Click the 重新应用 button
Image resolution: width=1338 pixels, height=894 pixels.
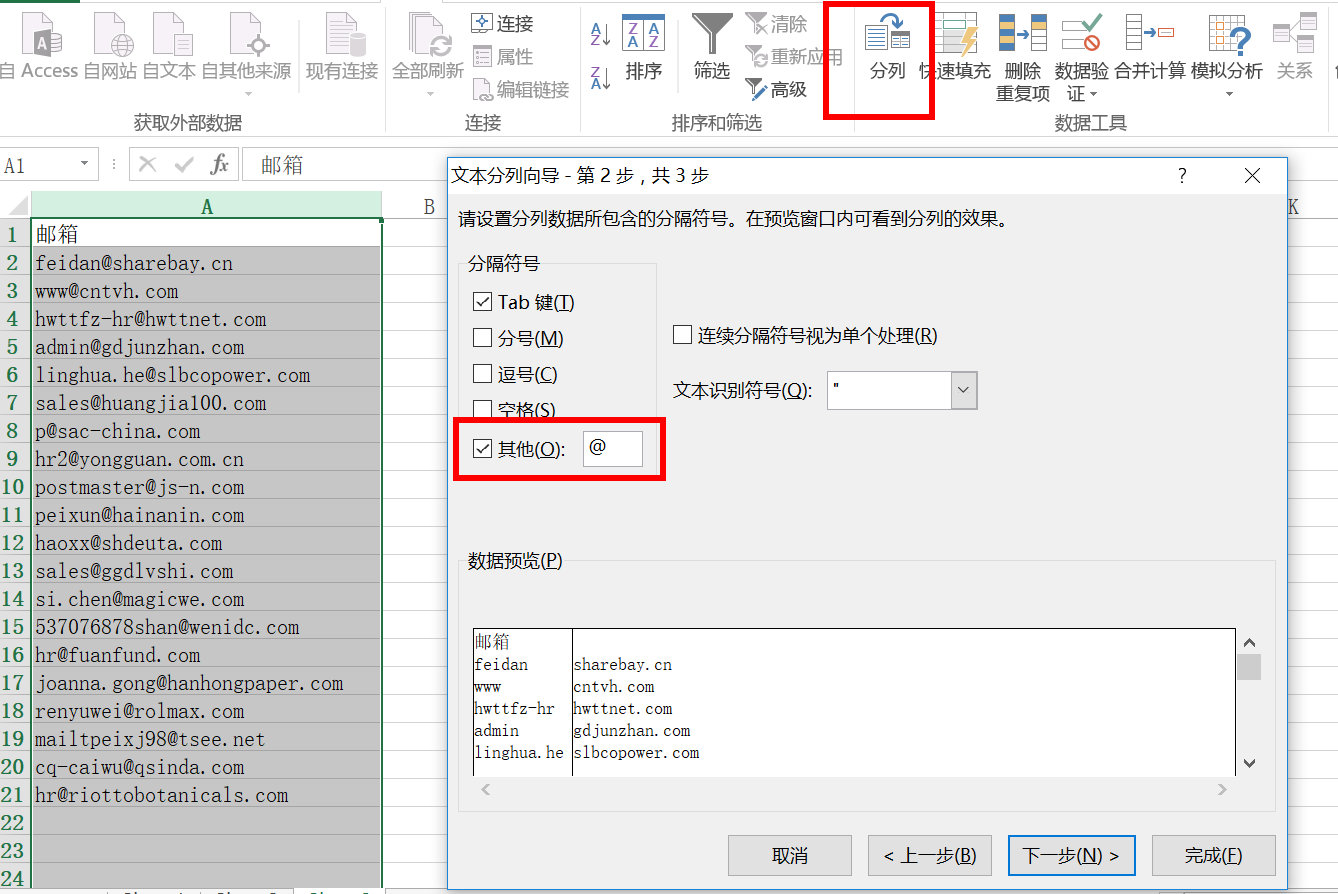[794, 57]
